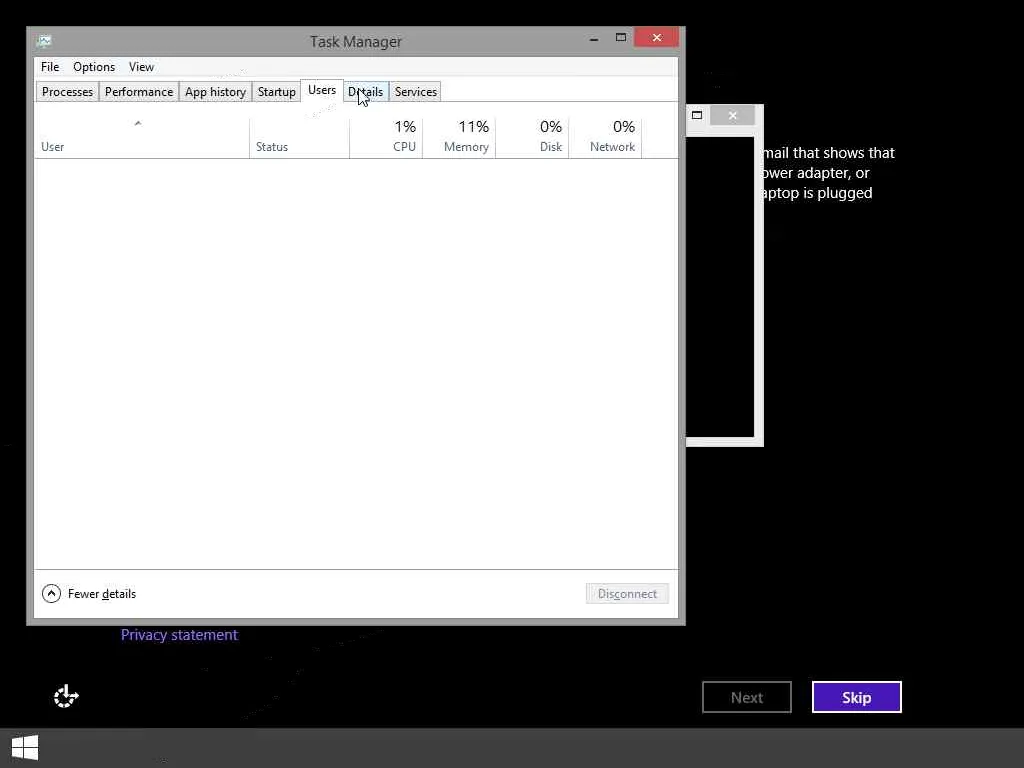Click the Ease of Access icon
Image resolution: width=1024 pixels, height=768 pixels.
66,697
